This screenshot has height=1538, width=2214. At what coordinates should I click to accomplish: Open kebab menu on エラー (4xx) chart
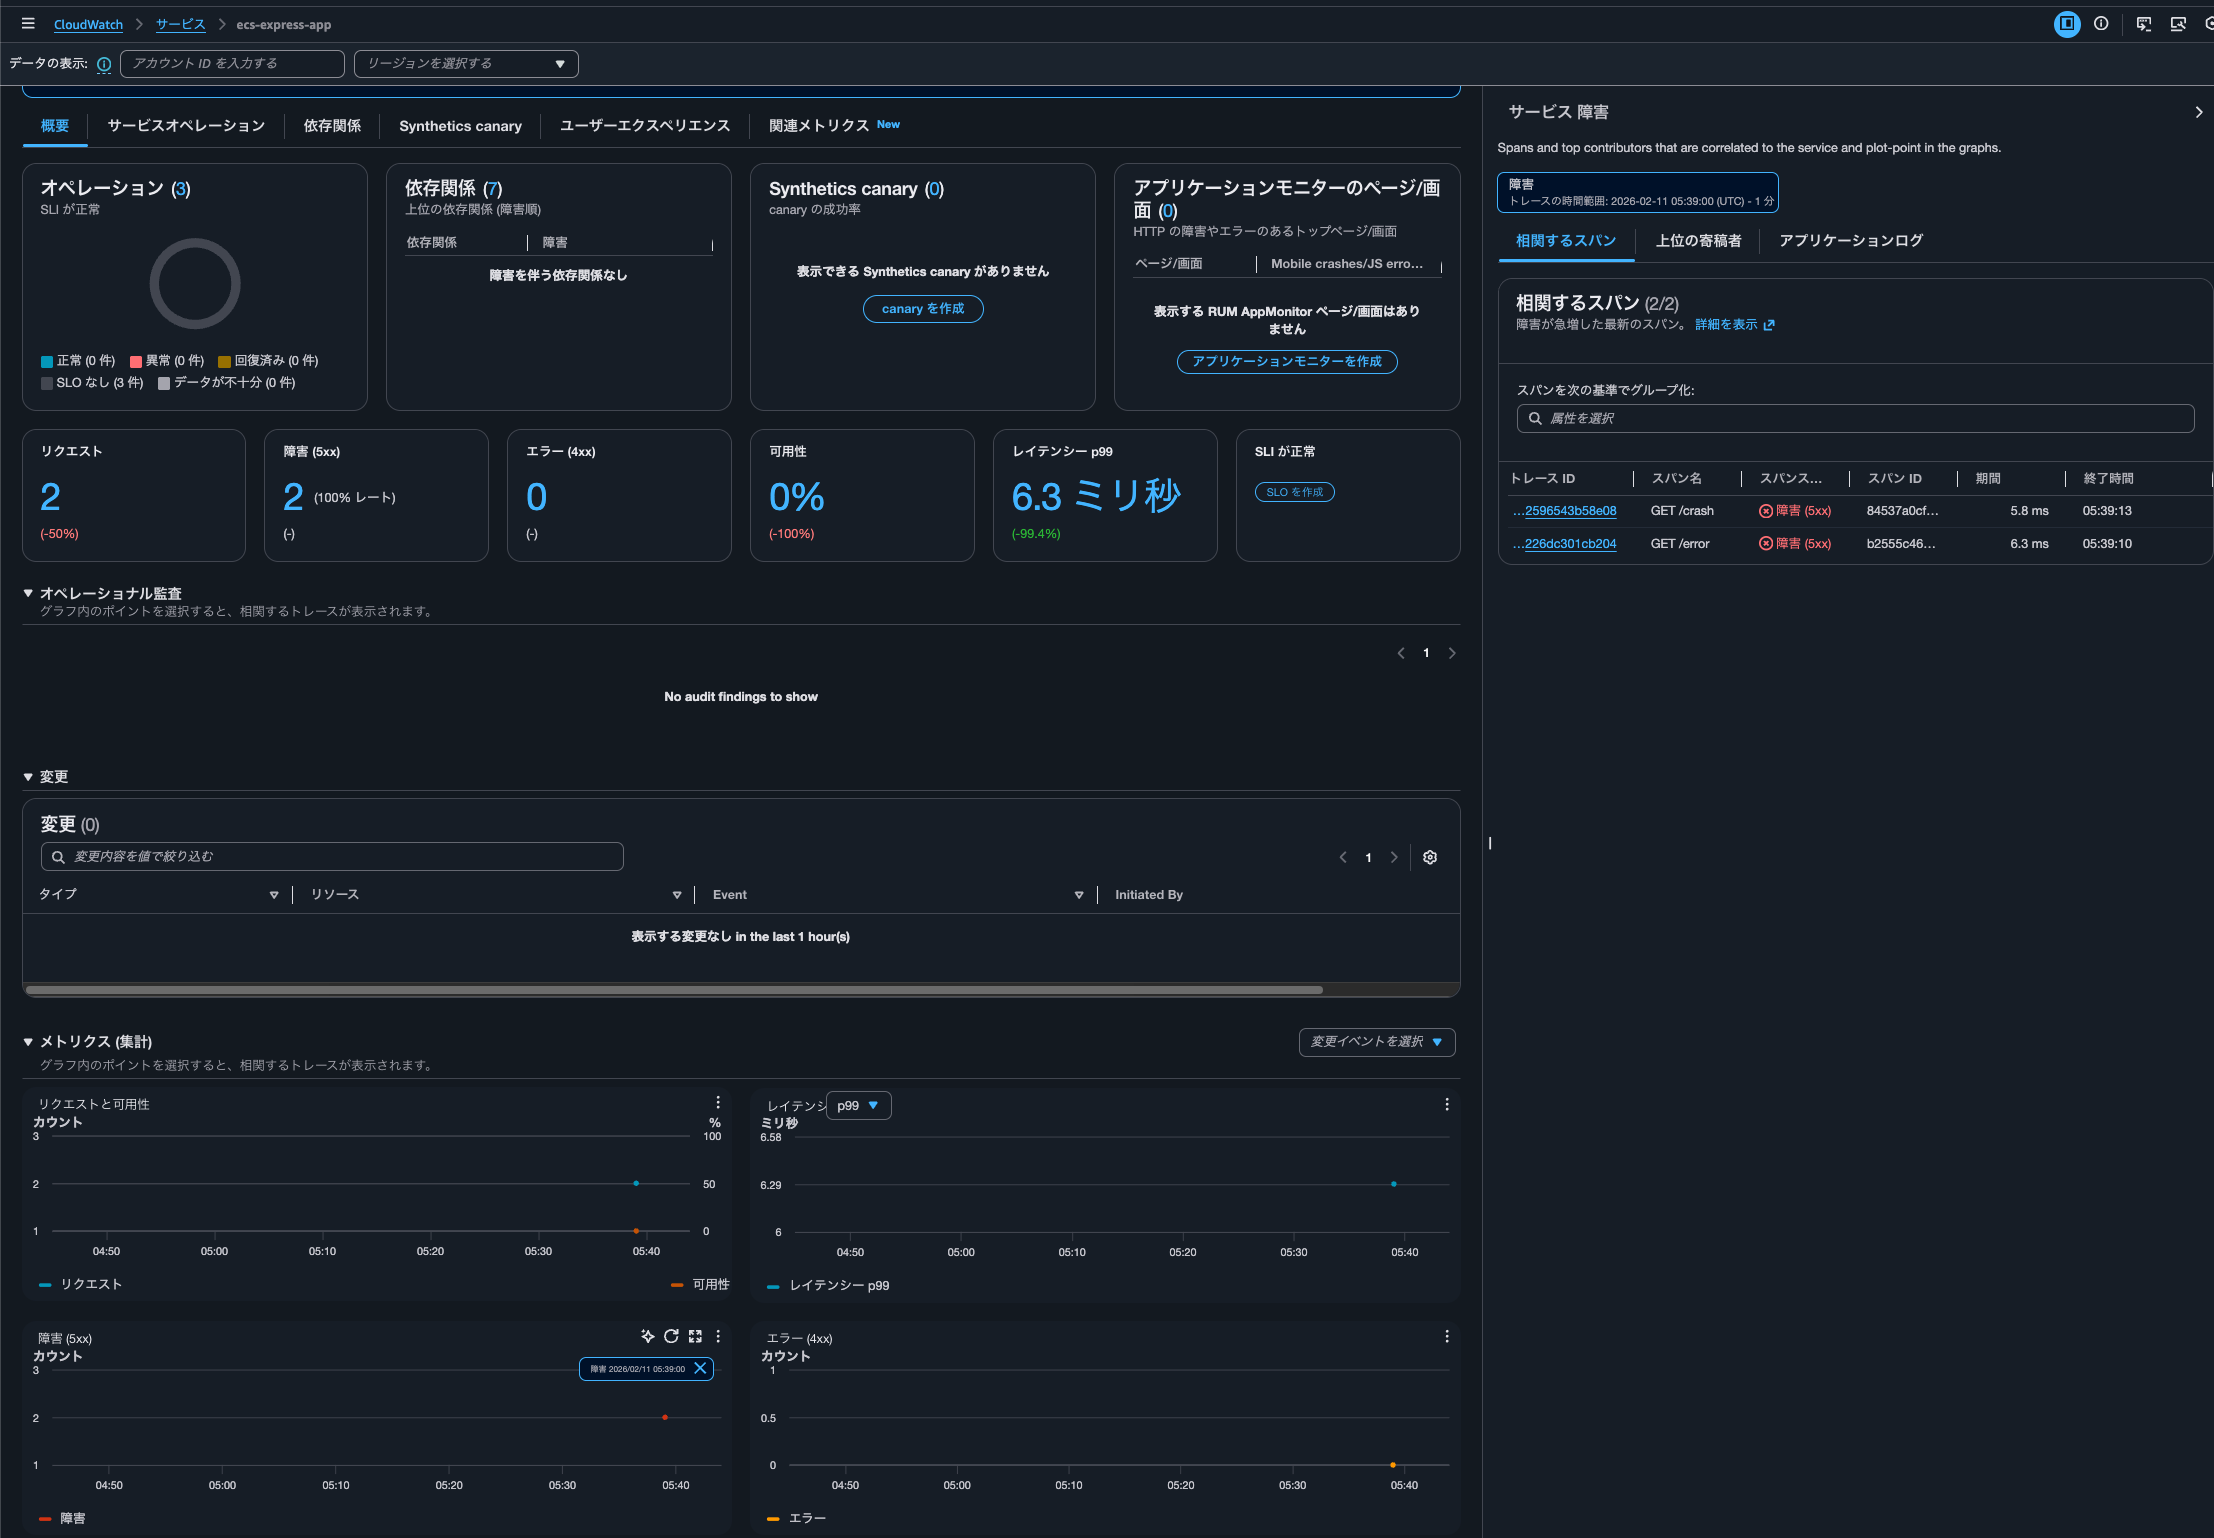coord(1446,1336)
